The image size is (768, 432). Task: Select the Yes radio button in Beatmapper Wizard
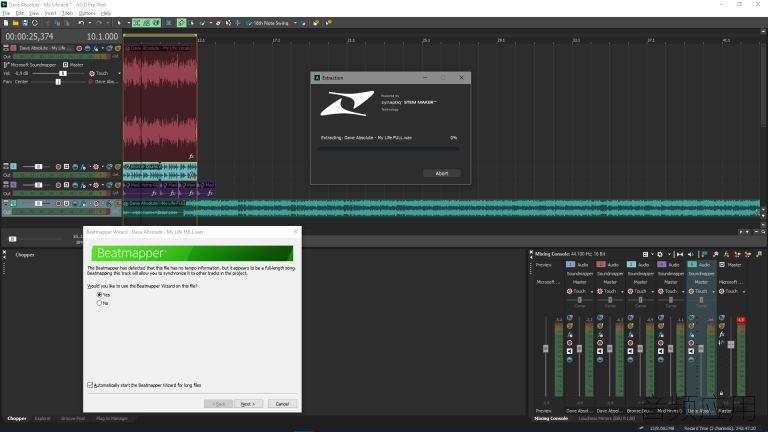pyautogui.click(x=99, y=295)
